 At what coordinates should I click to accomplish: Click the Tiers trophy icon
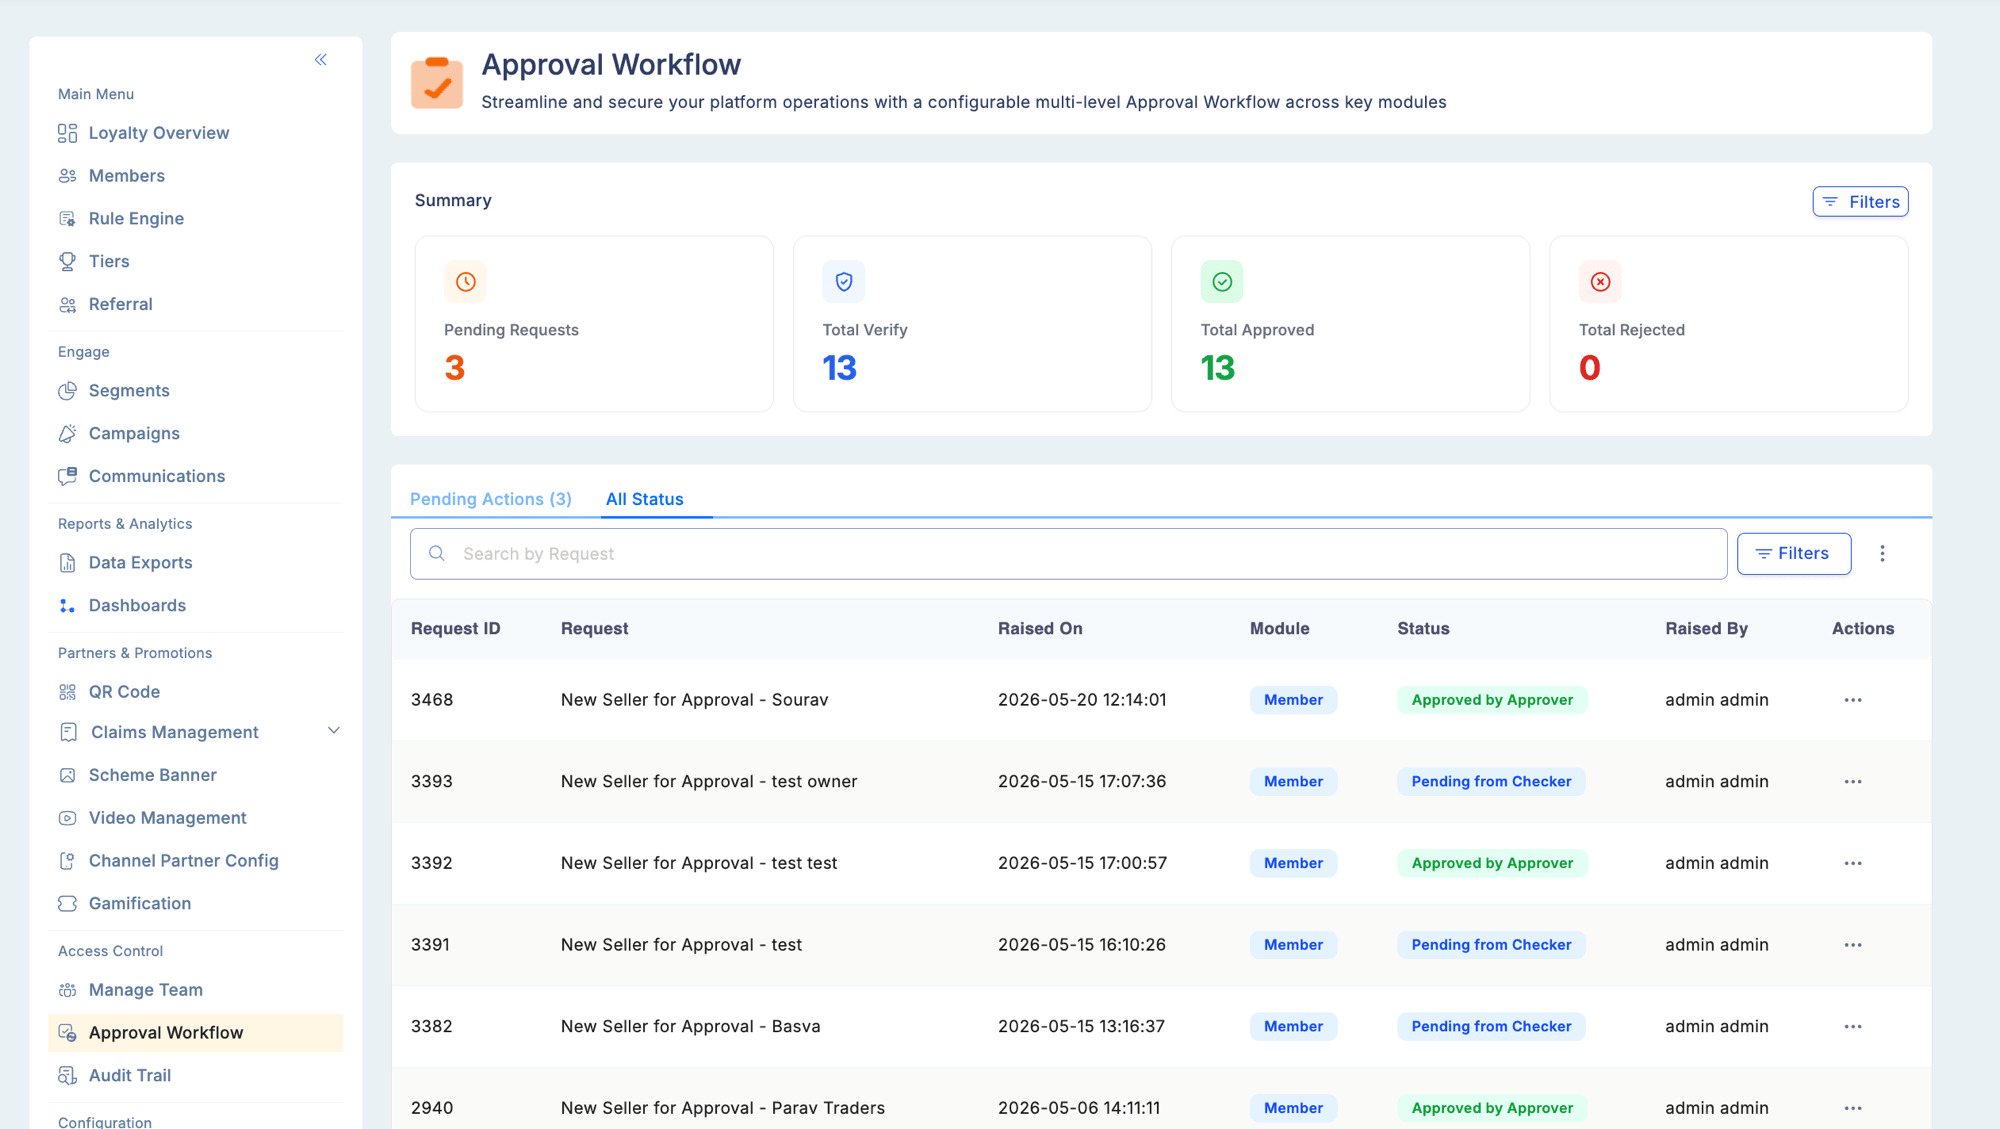tap(67, 262)
